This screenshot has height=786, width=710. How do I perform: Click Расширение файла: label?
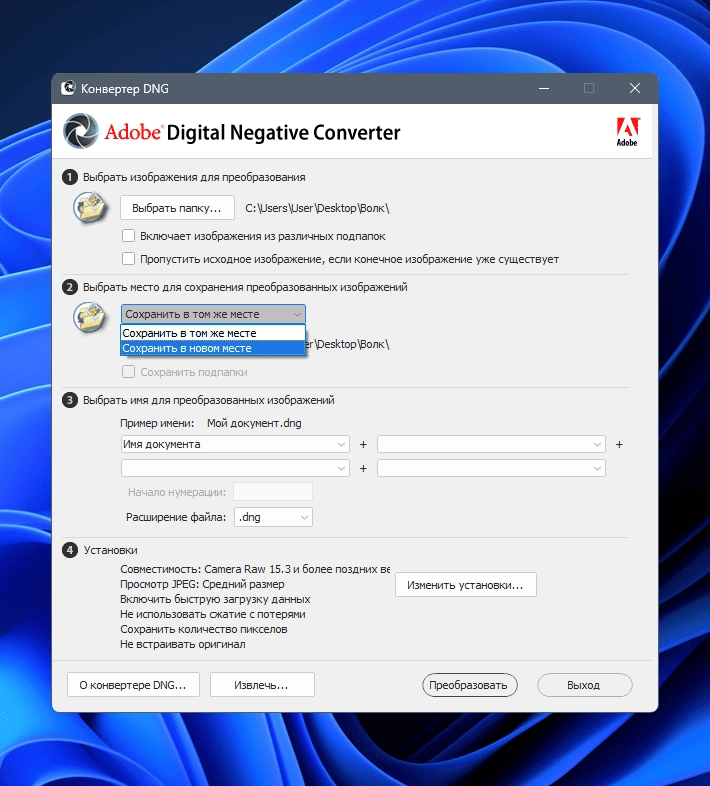click(x=176, y=517)
